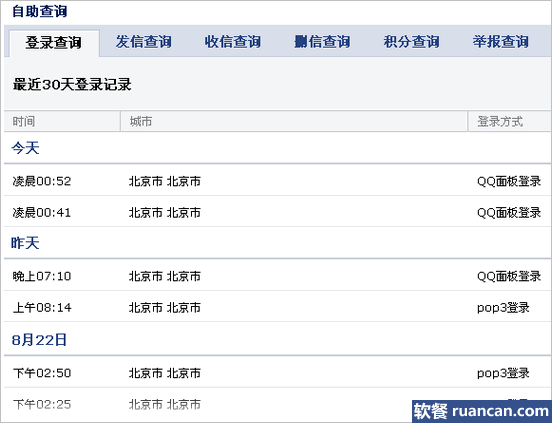Click the 下午02:25 time entry
This screenshot has height=423, width=552.
click(x=42, y=404)
